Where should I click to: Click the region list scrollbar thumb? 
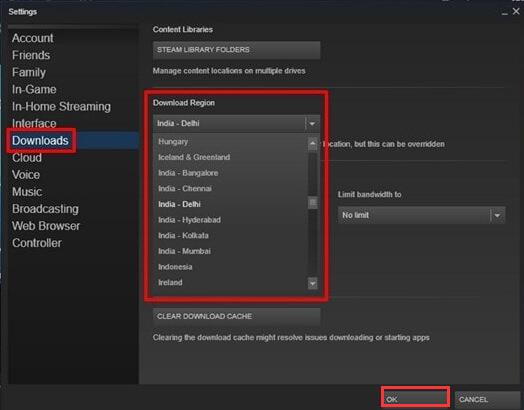[x=312, y=202]
